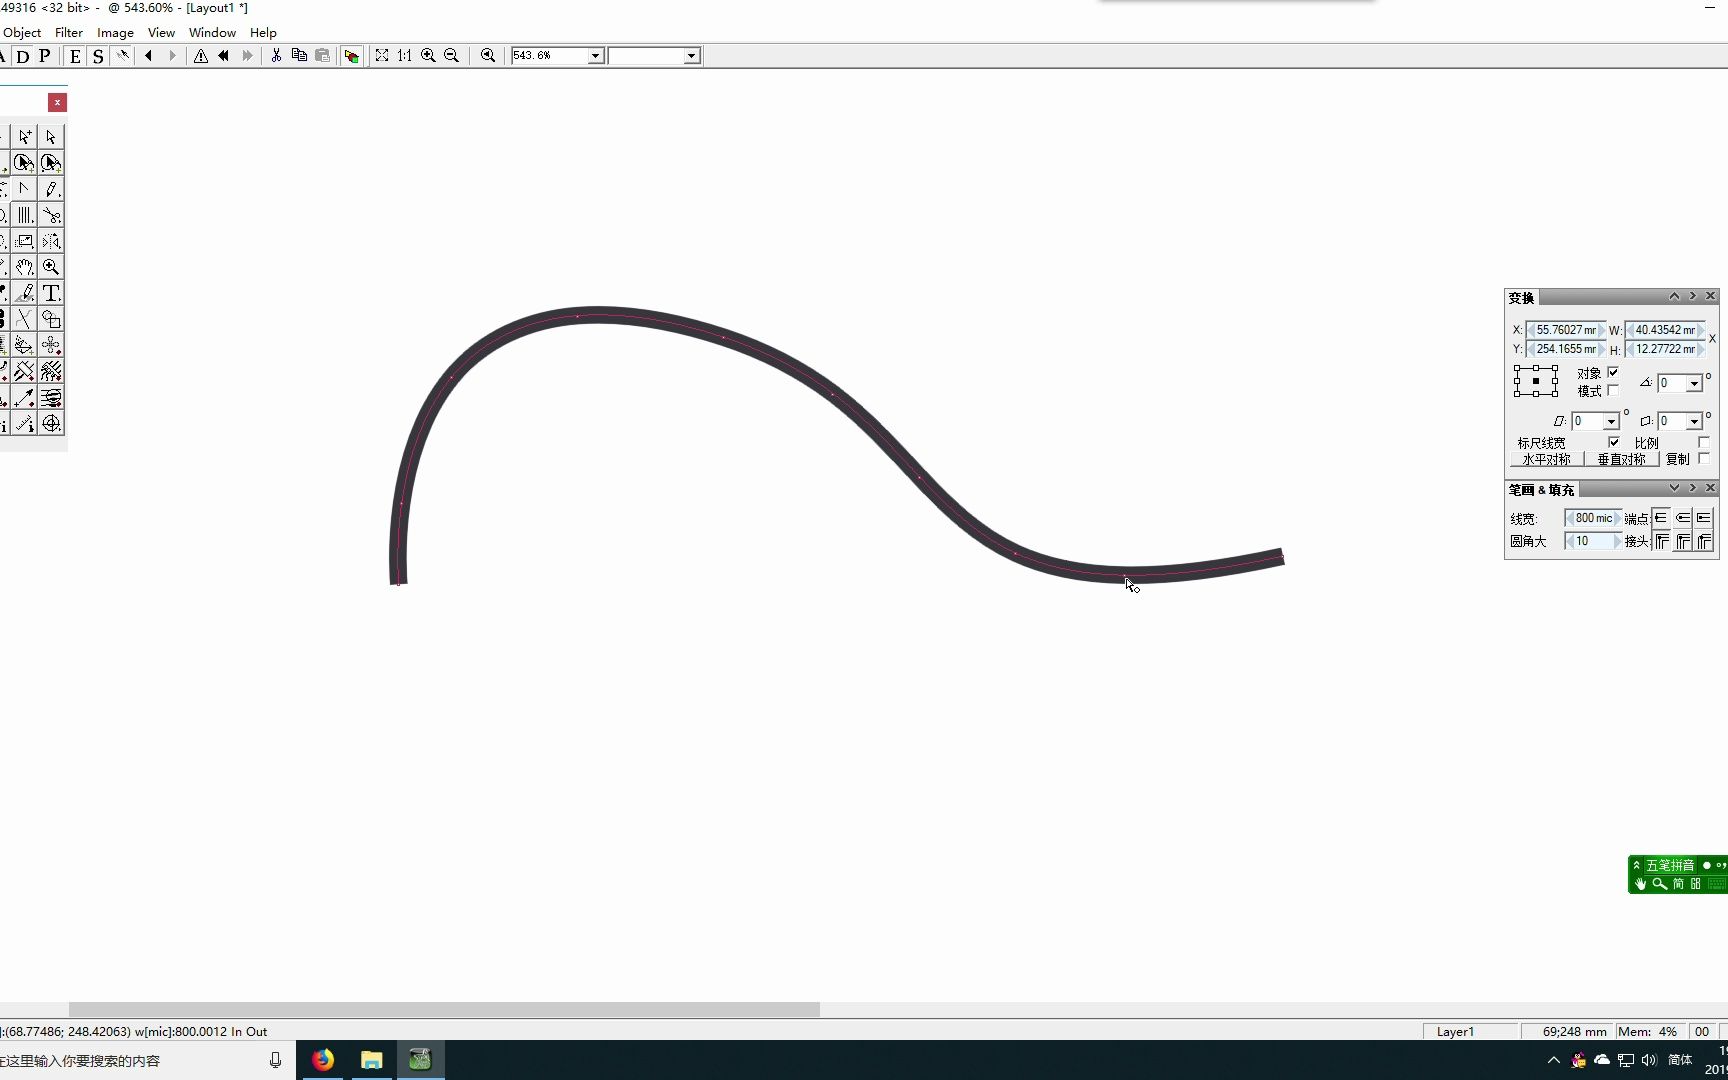
Task: Click the Paste toolbar icon
Action: (322, 56)
